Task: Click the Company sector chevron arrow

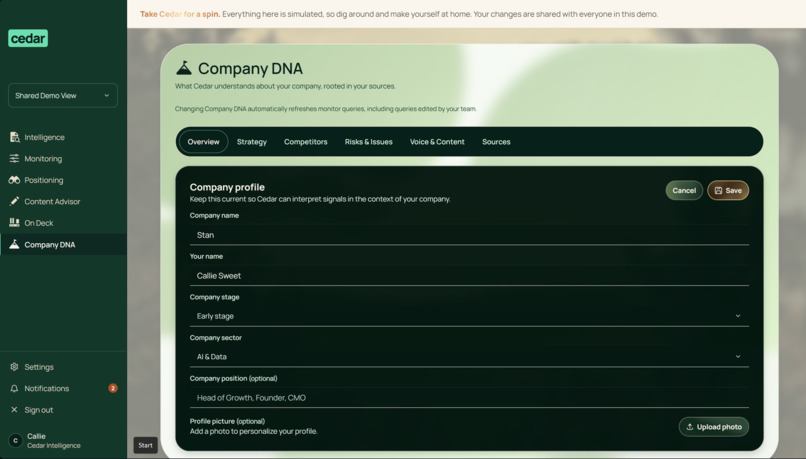Action: click(738, 357)
